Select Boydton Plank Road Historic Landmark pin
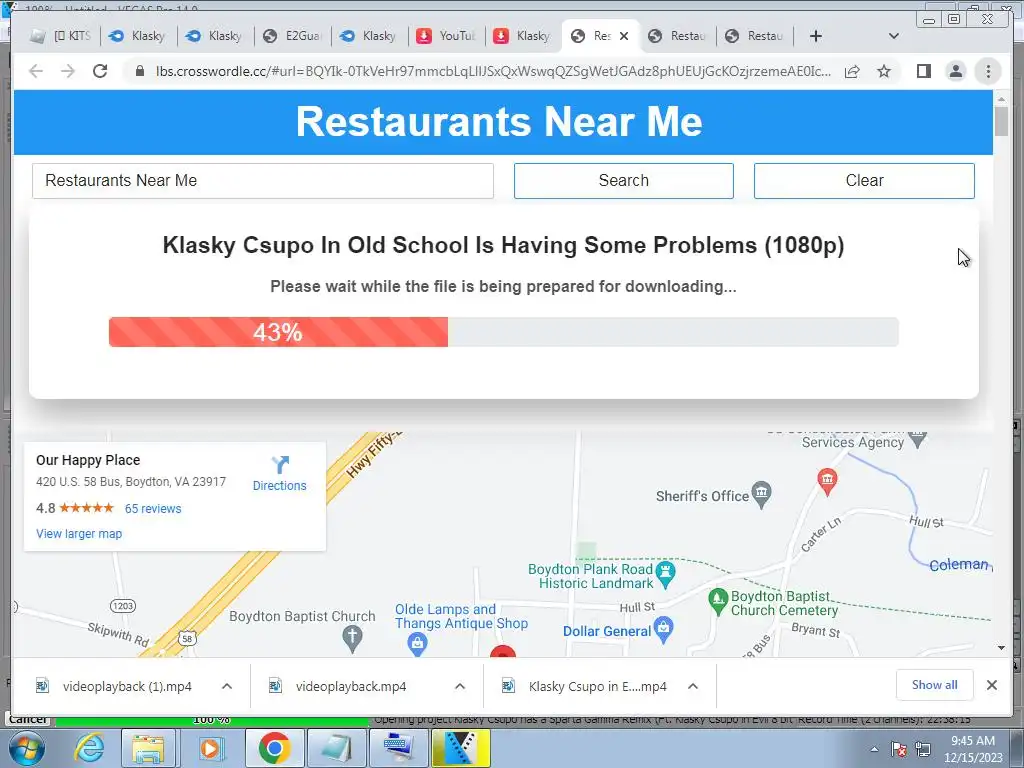This screenshot has height=768, width=1024. (x=665, y=573)
